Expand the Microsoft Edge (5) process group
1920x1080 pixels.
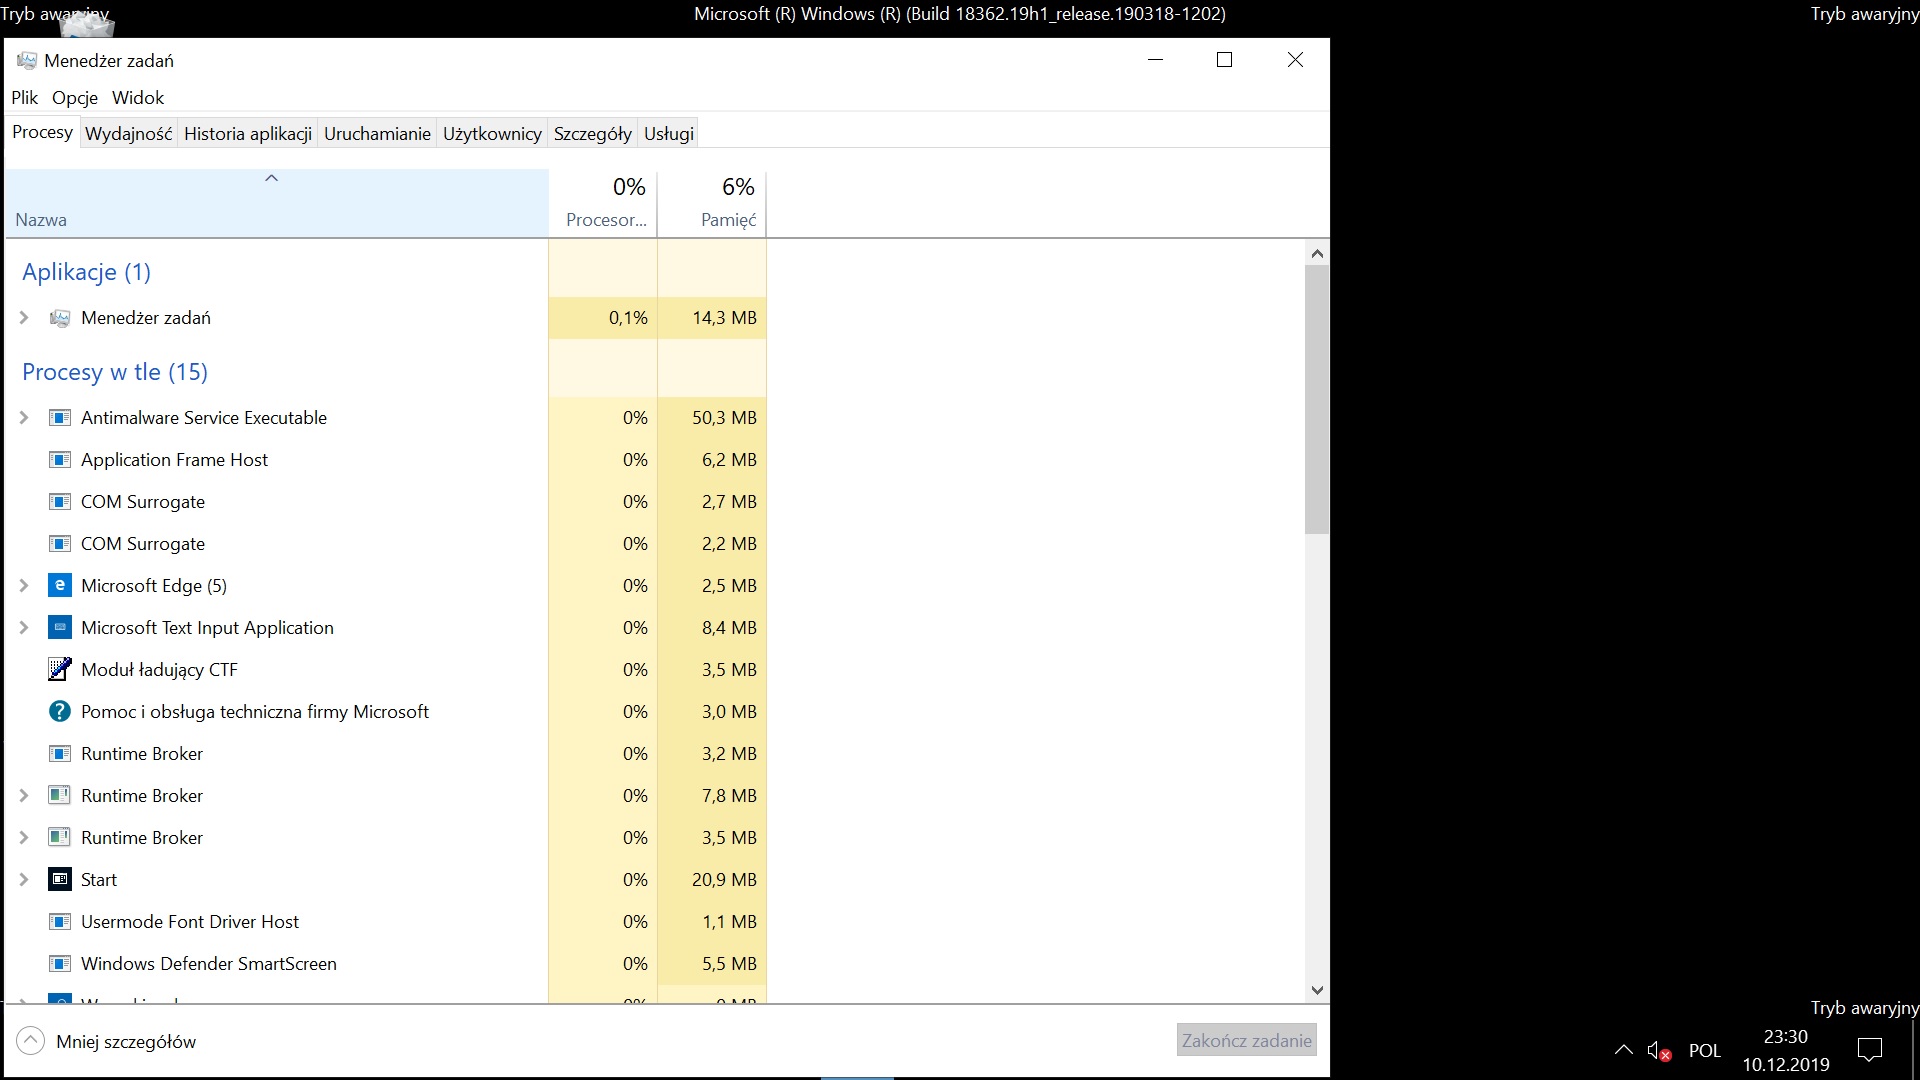click(24, 586)
